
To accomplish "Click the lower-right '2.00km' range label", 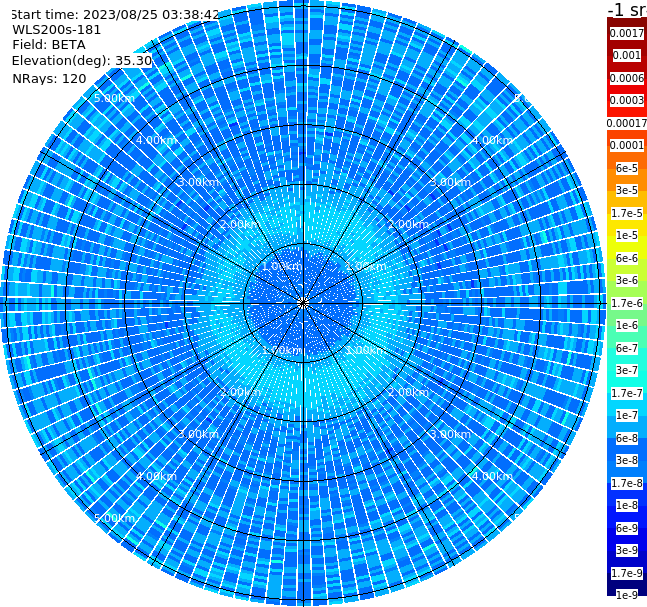I will pyautogui.click(x=409, y=392).
